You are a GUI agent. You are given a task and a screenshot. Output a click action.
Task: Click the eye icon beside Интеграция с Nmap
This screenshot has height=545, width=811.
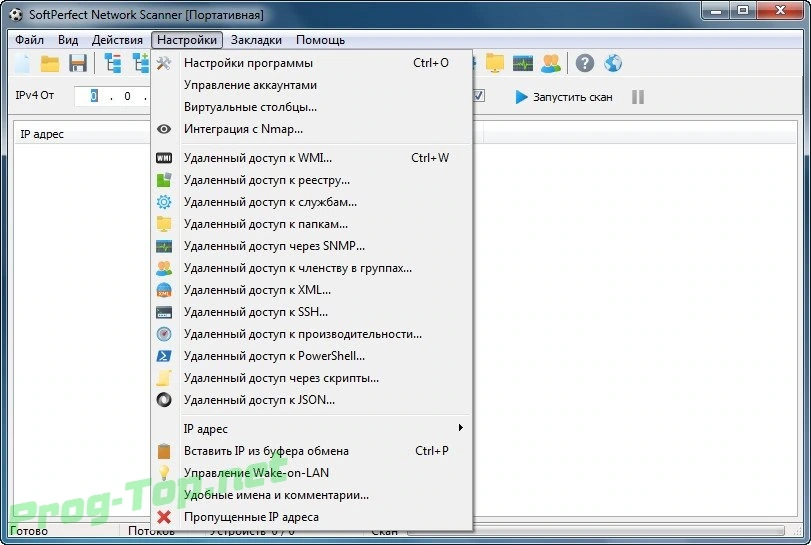pos(164,129)
